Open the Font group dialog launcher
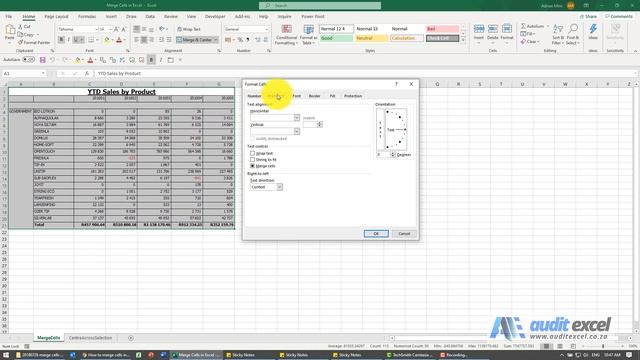The image size is (640, 360). (128, 51)
